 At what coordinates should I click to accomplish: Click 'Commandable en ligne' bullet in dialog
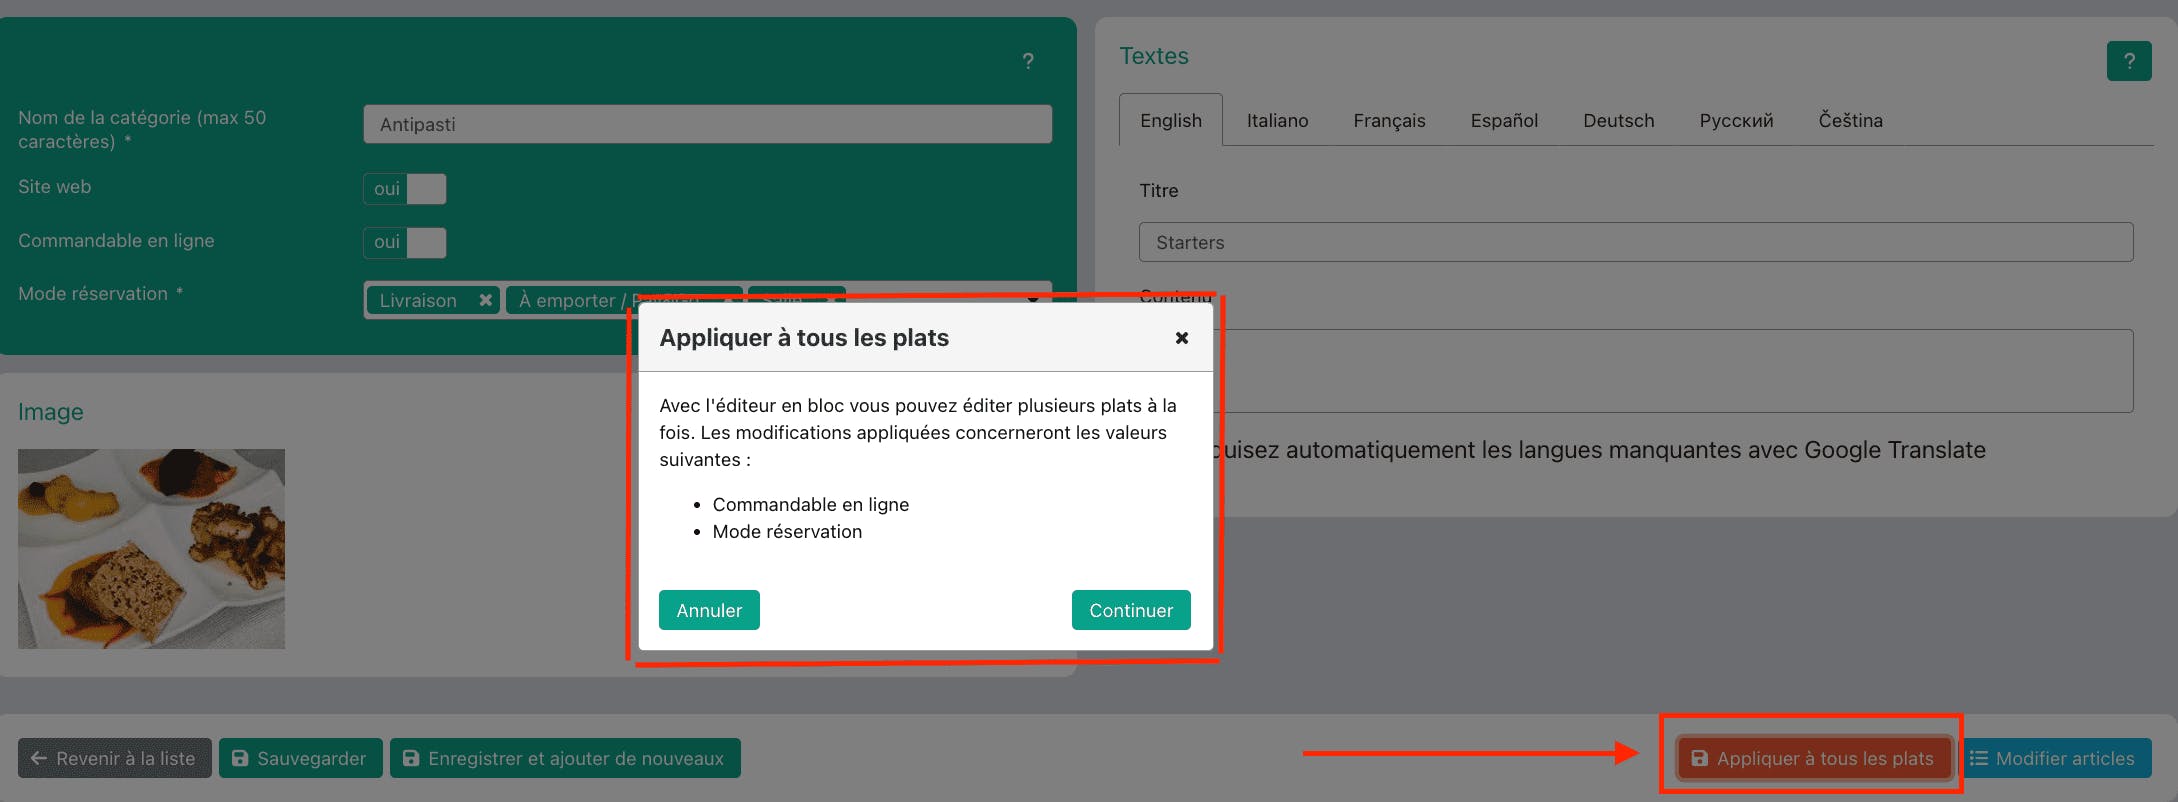[x=810, y=504]
